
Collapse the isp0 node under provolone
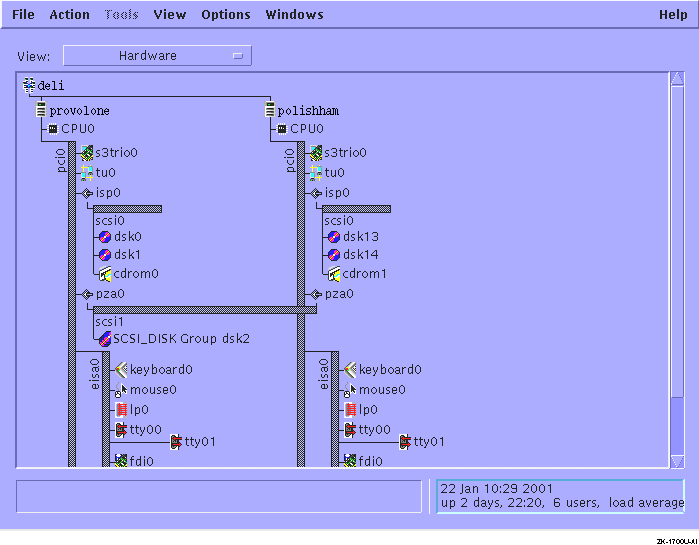click(x=88, y=193)
